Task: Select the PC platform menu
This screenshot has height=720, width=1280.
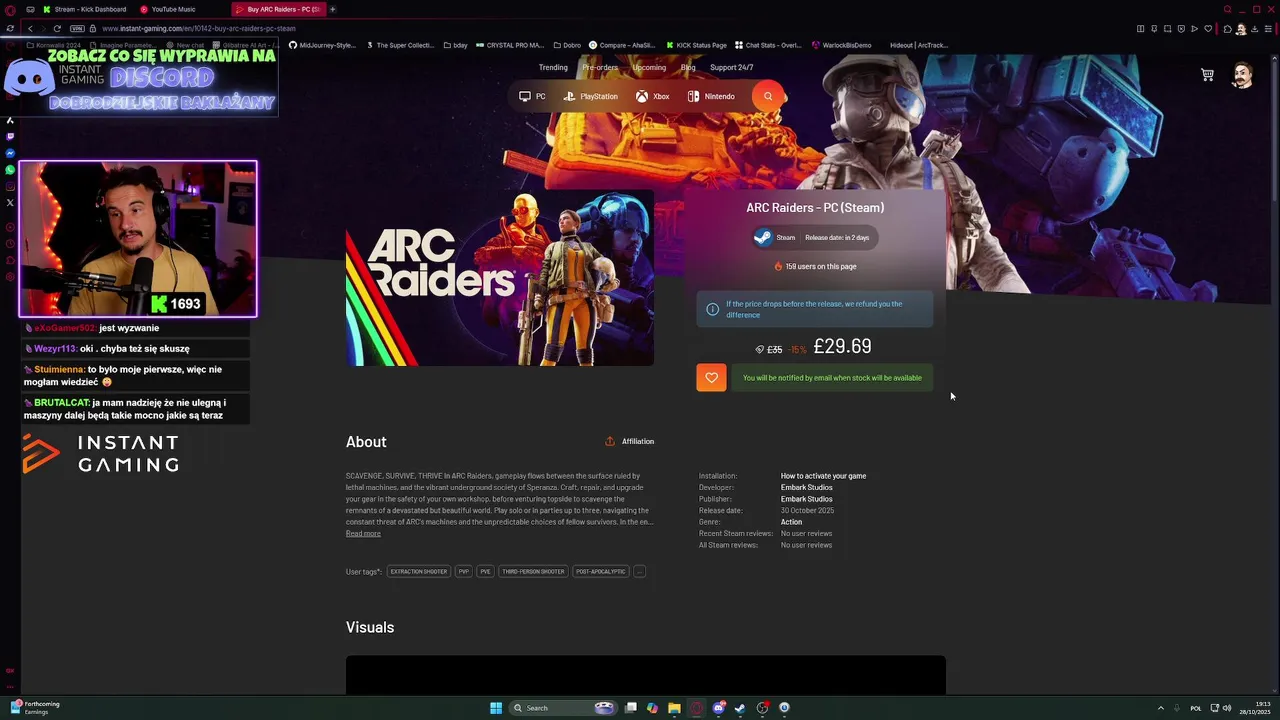Action: tap(532, 96)
